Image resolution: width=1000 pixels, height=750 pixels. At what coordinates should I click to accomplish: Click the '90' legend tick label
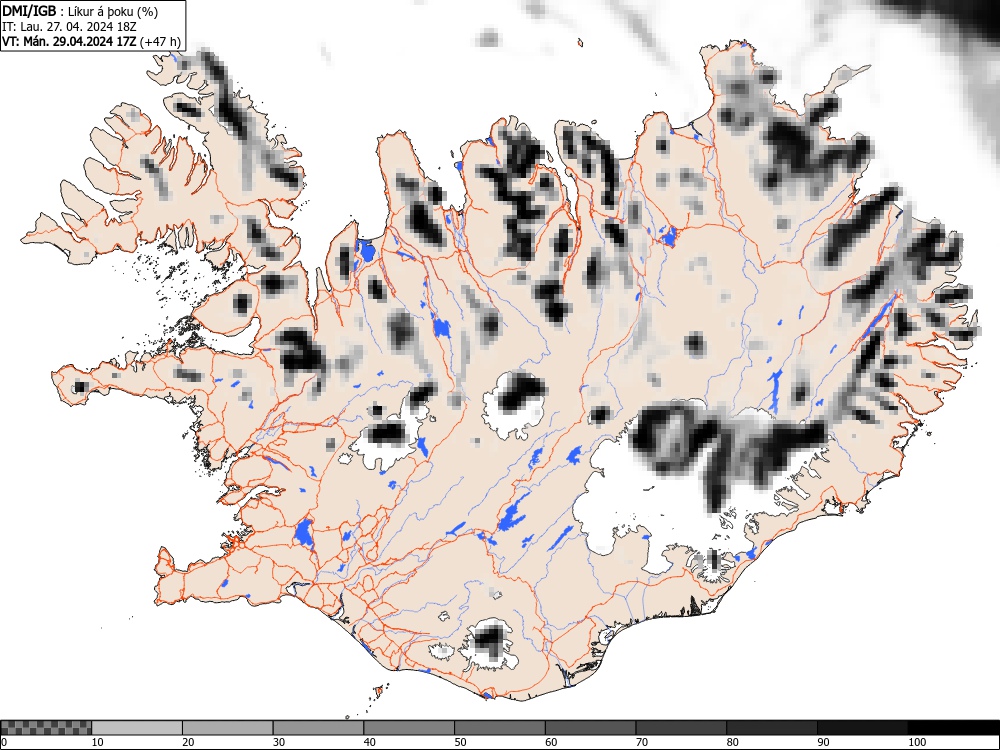pos(822,742)
